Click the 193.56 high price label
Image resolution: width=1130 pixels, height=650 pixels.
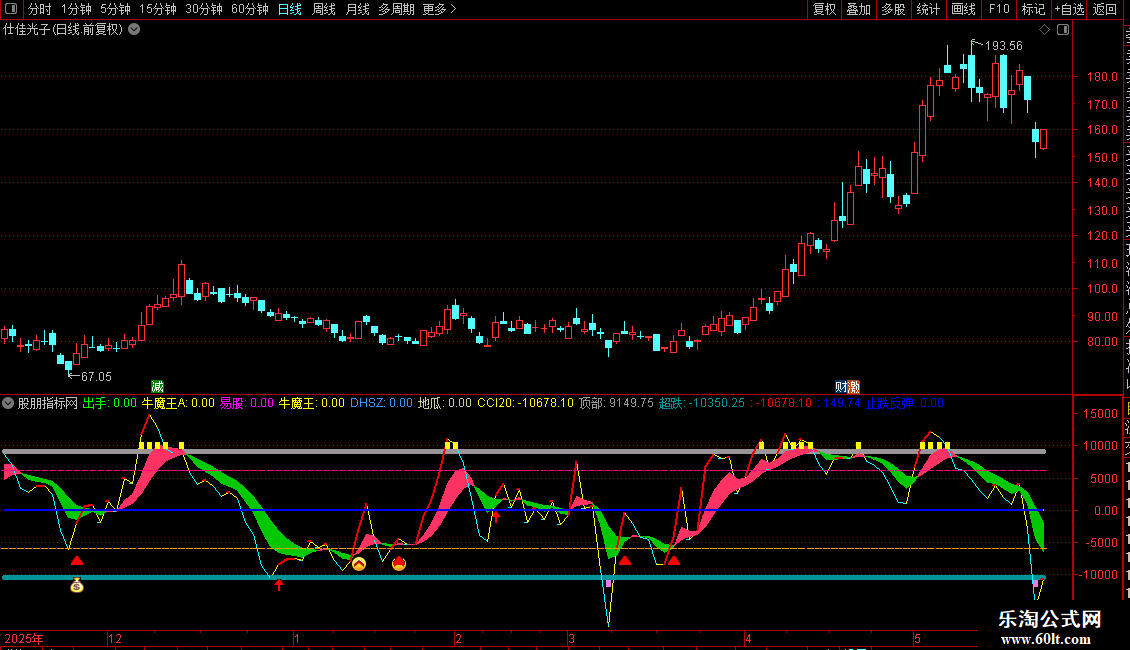tap(1004, 46)
